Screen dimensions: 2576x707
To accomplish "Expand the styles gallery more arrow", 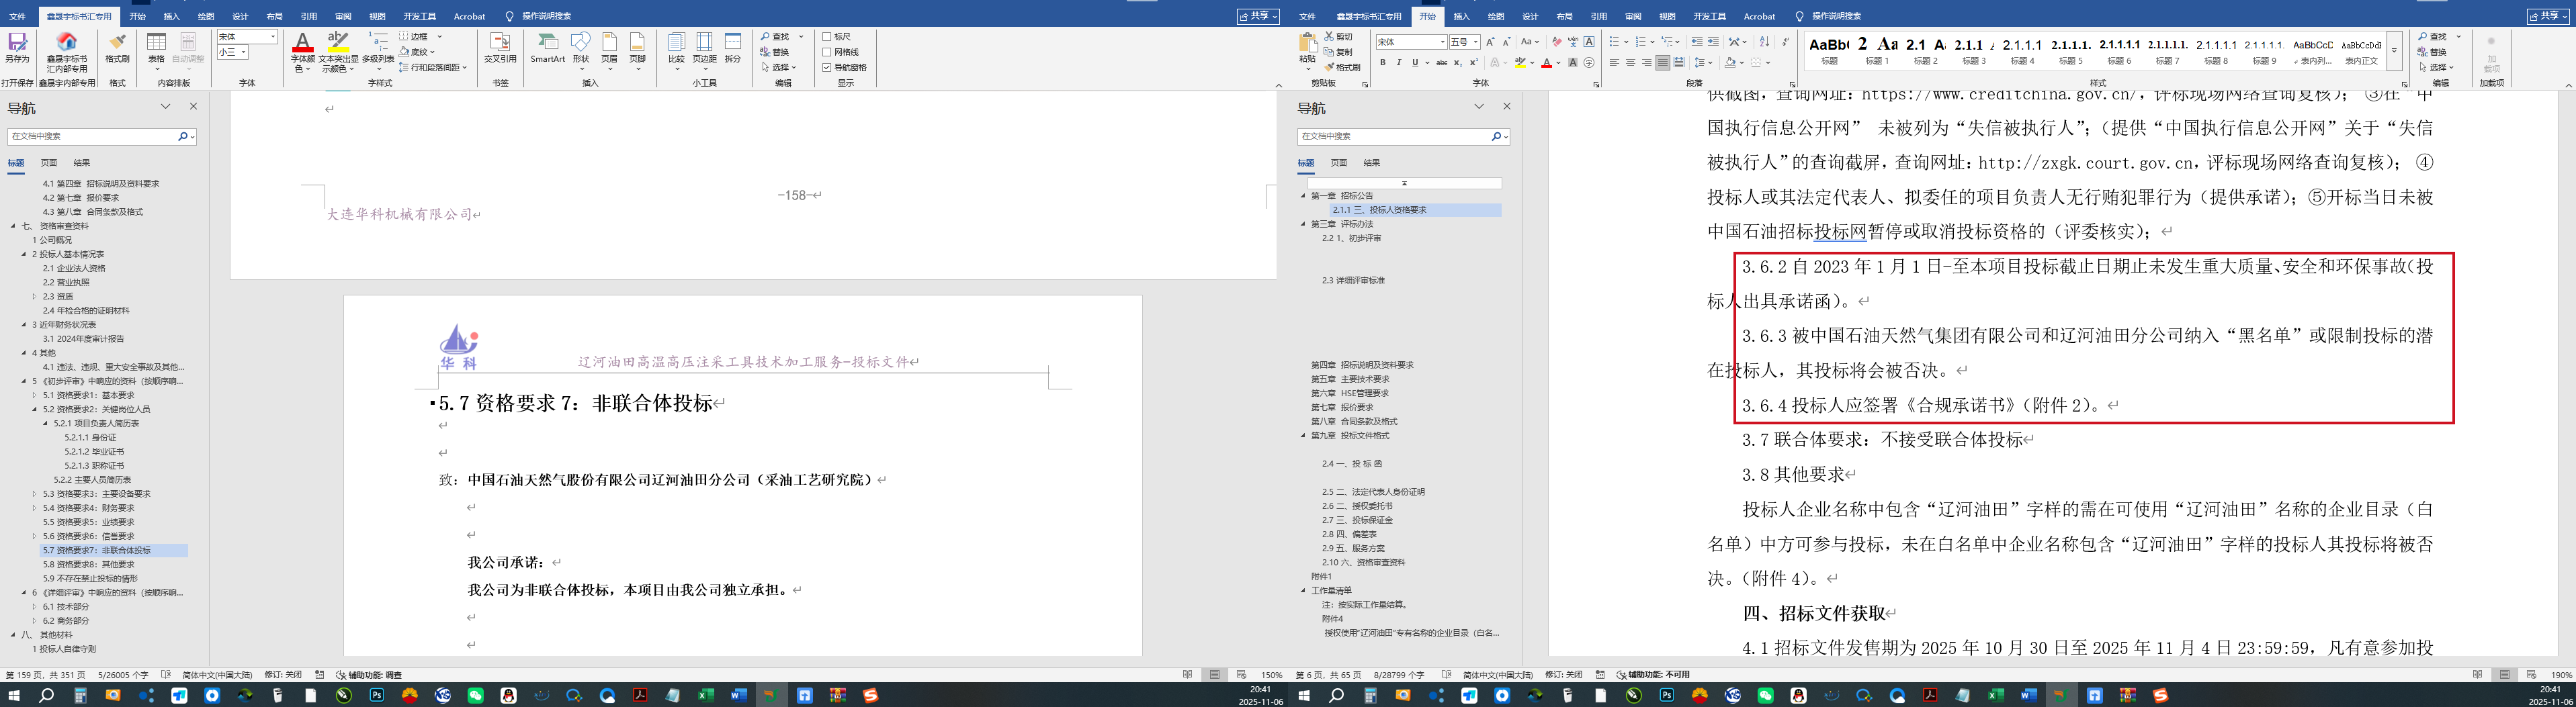I will point(2394,51).
